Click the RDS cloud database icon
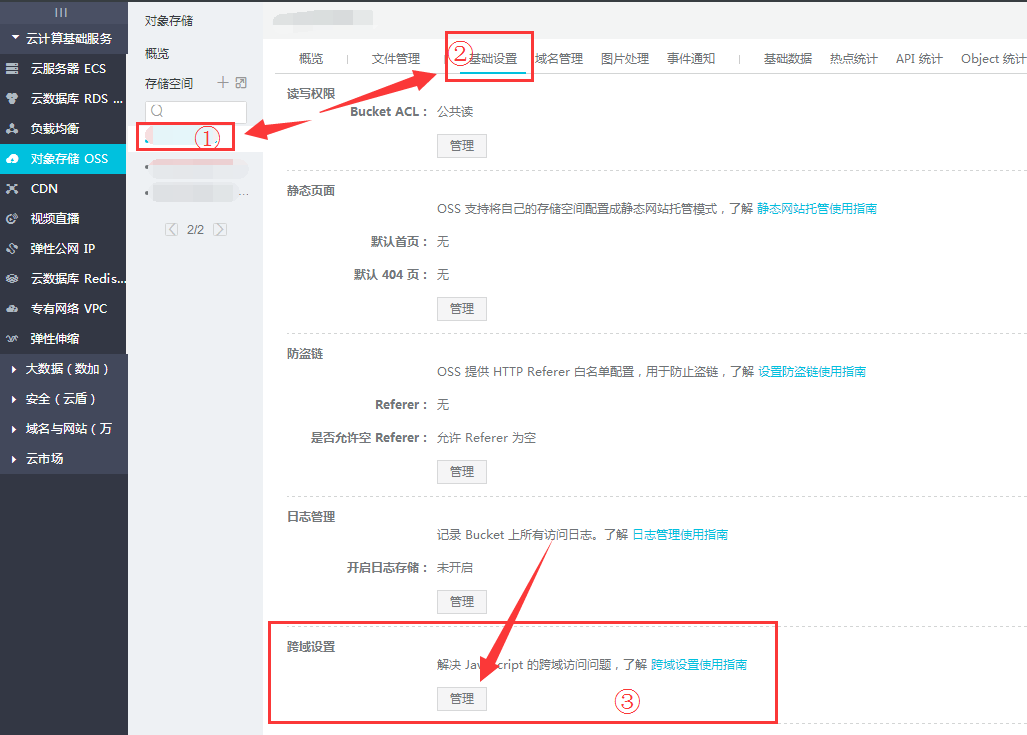Image resolution: width=1027 pixels, height=735 pixels. (x=12, y=99)
